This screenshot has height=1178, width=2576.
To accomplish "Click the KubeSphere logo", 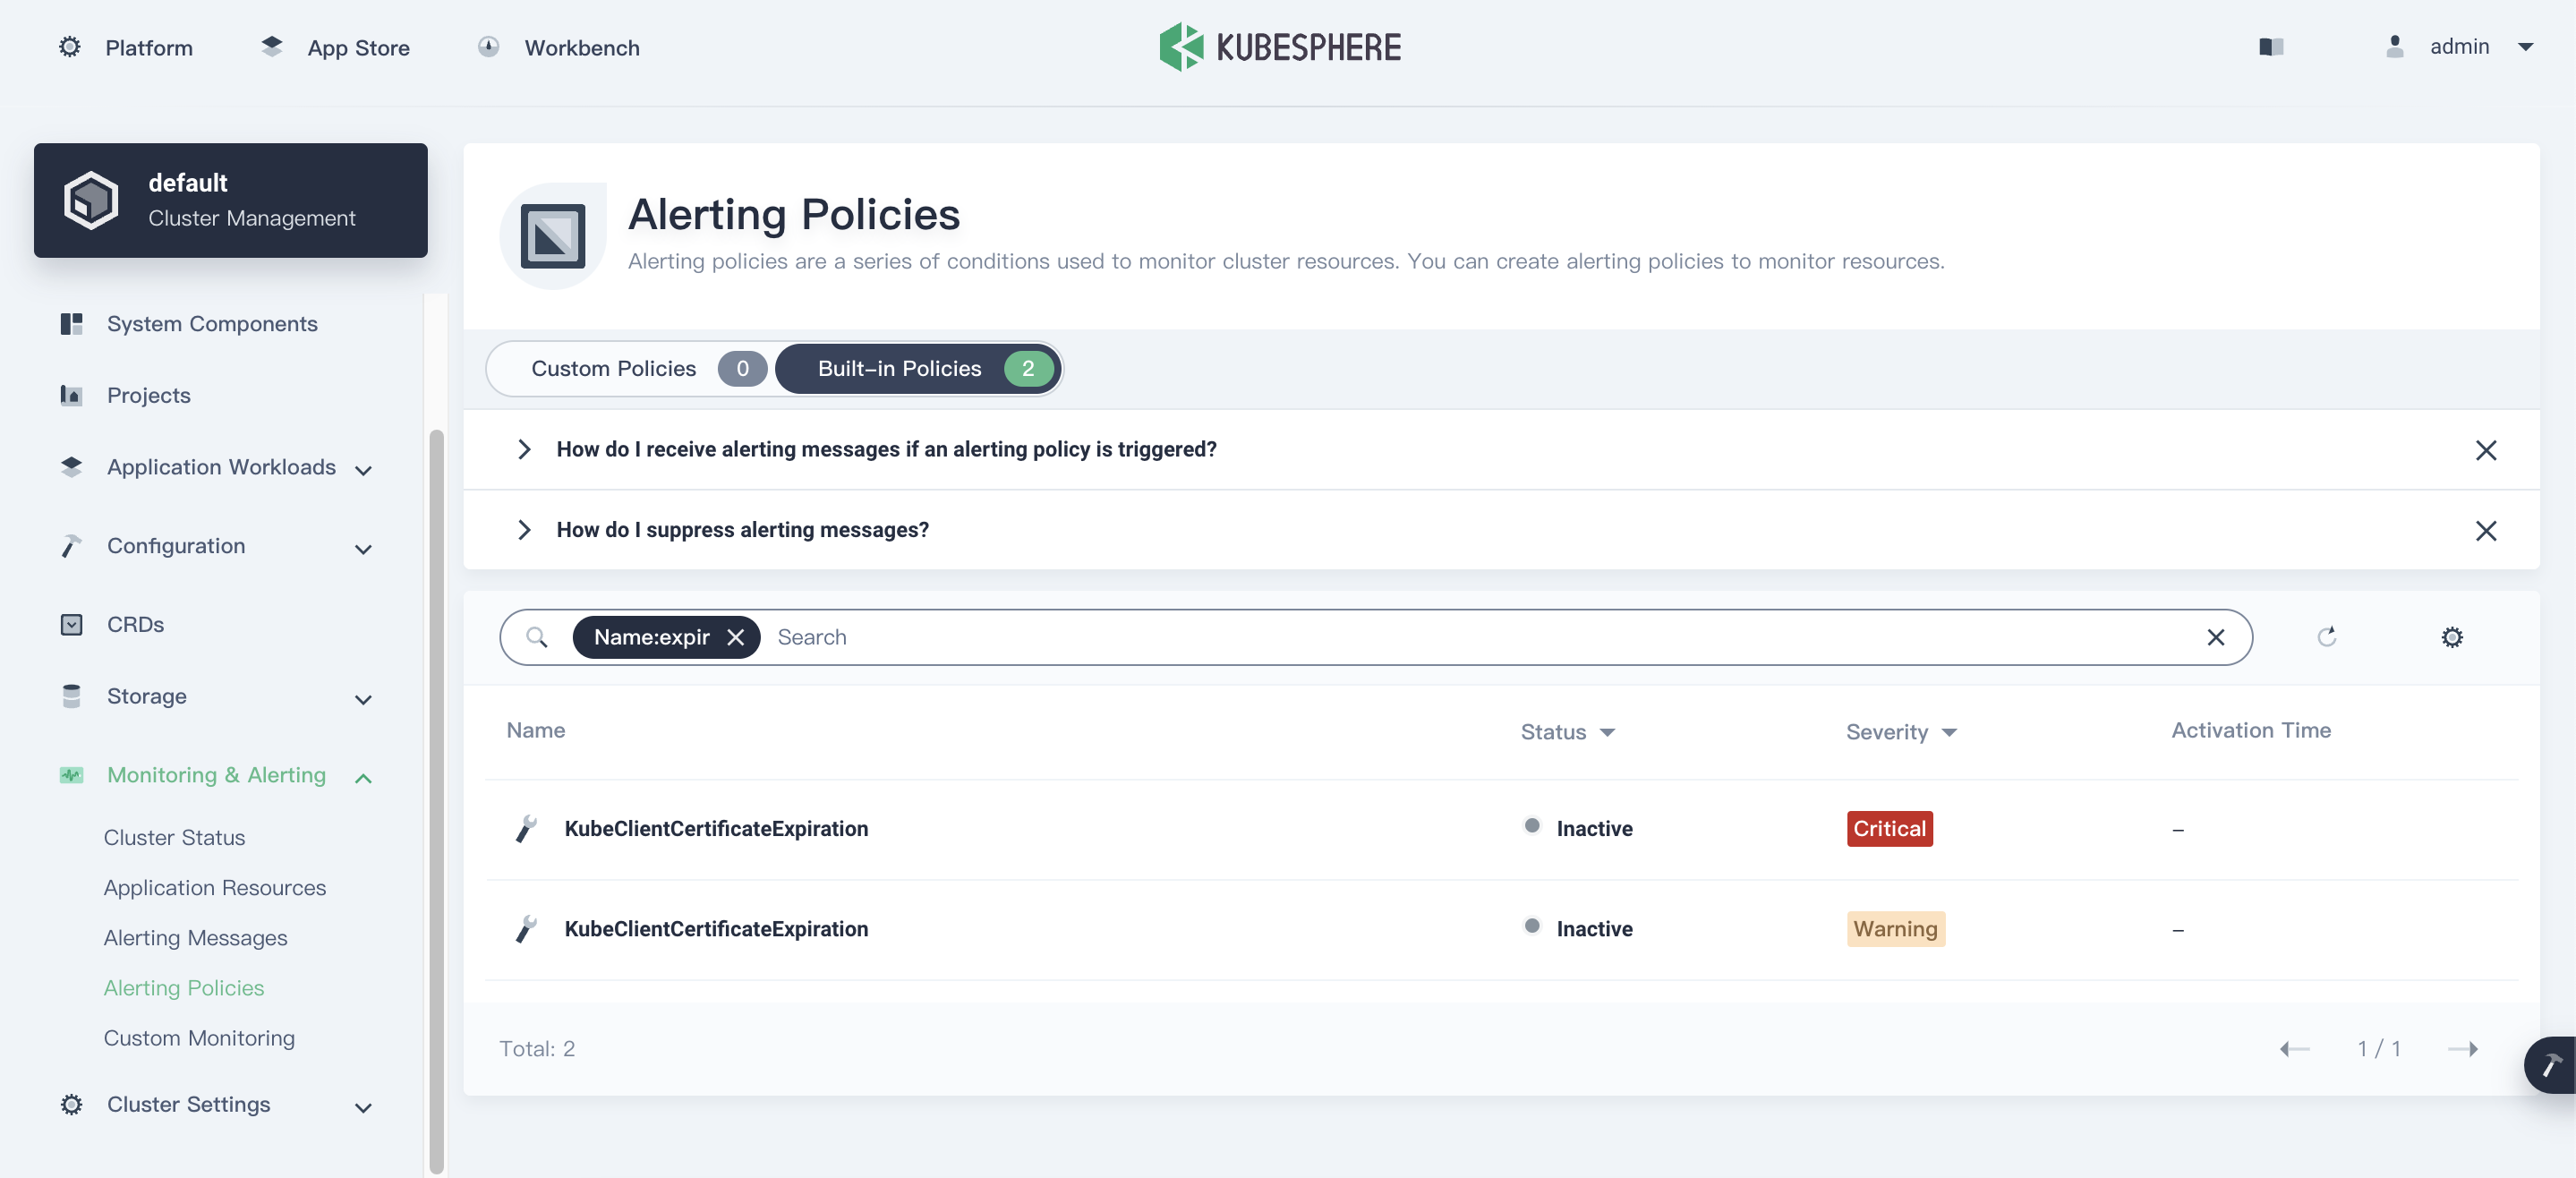I will tap(1280, 46).
